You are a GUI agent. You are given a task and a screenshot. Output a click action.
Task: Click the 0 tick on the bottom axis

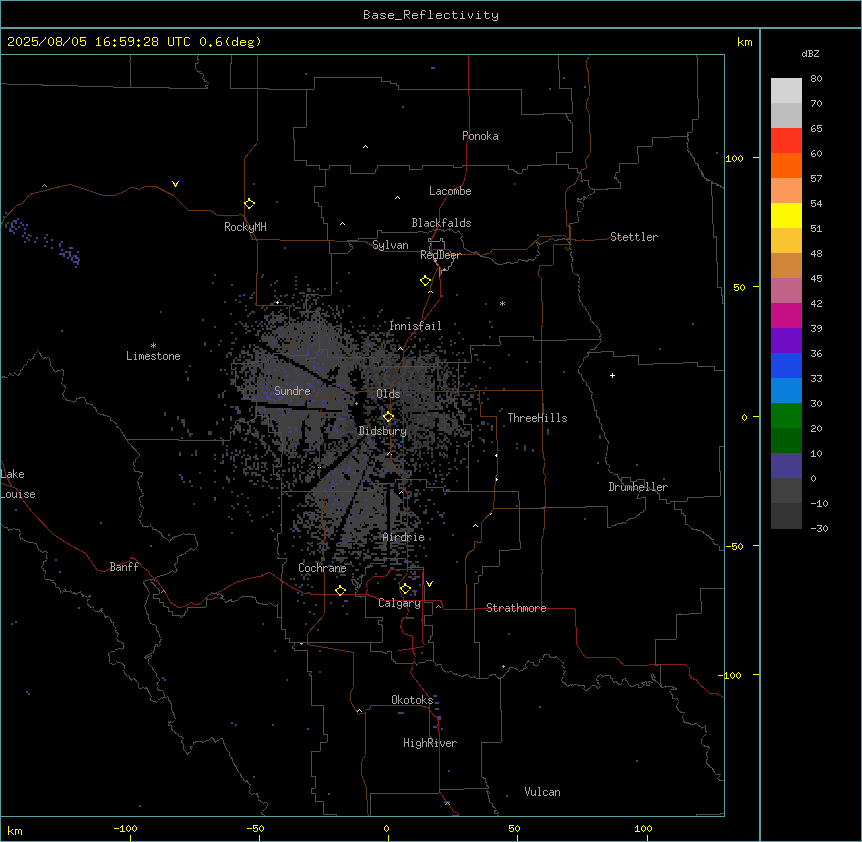386,828
